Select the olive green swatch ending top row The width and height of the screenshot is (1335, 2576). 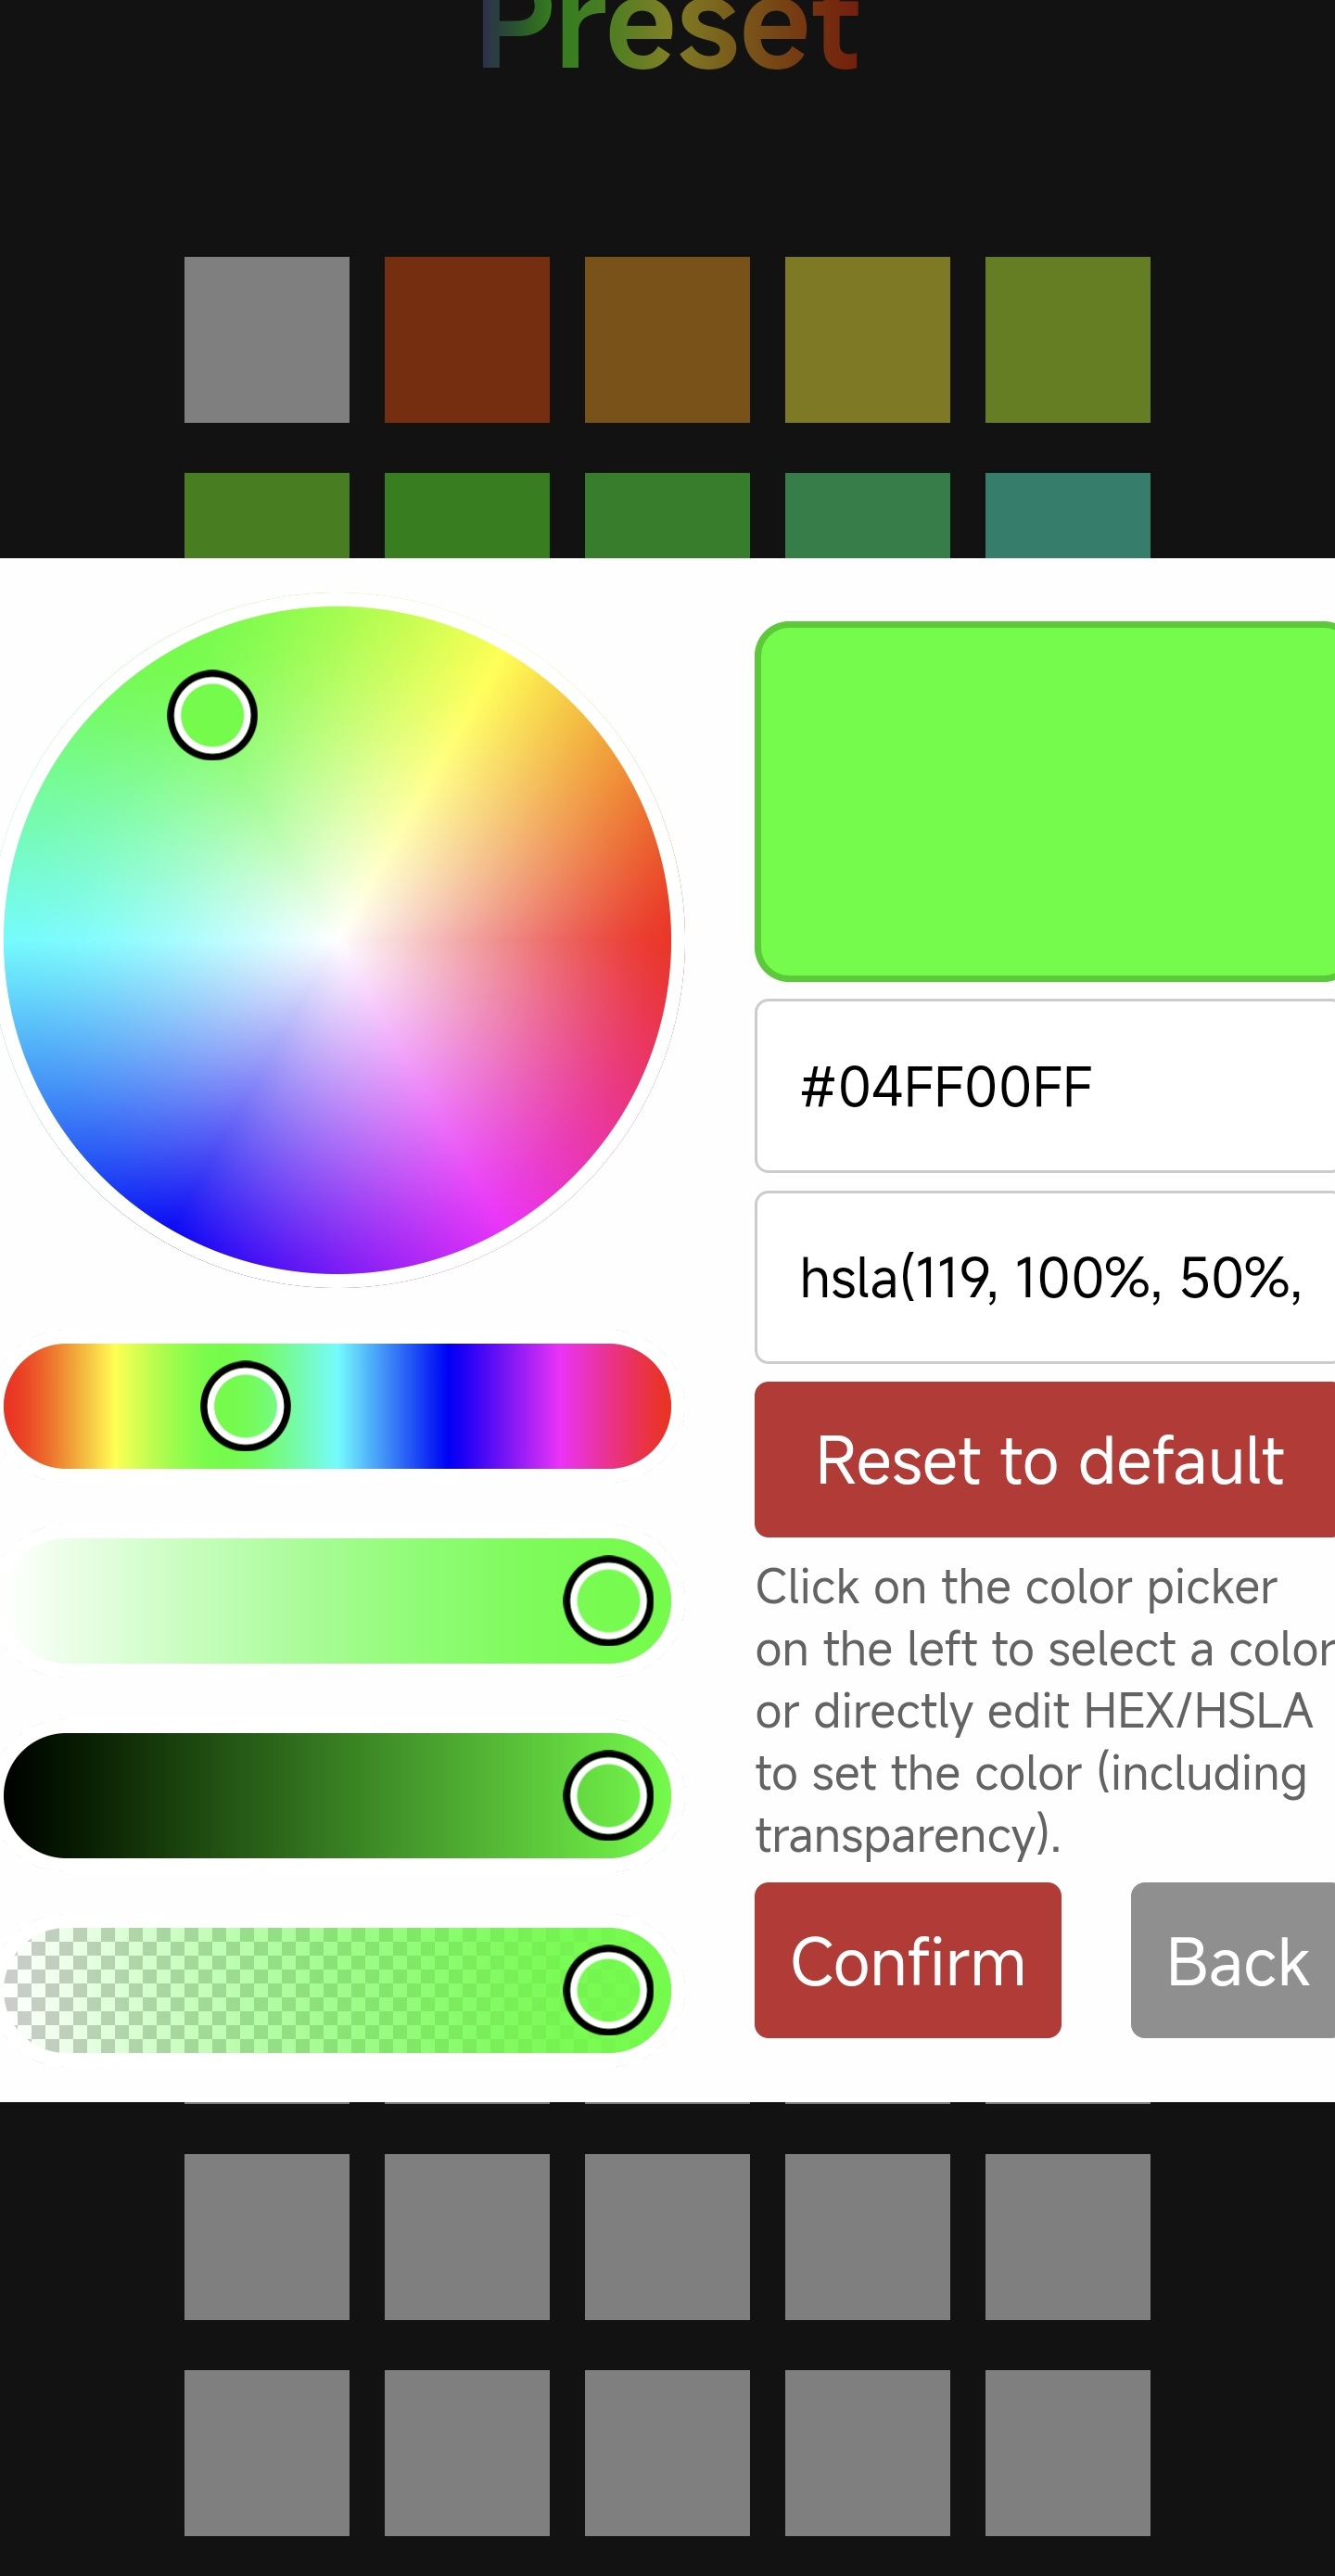coord(1067,340)
